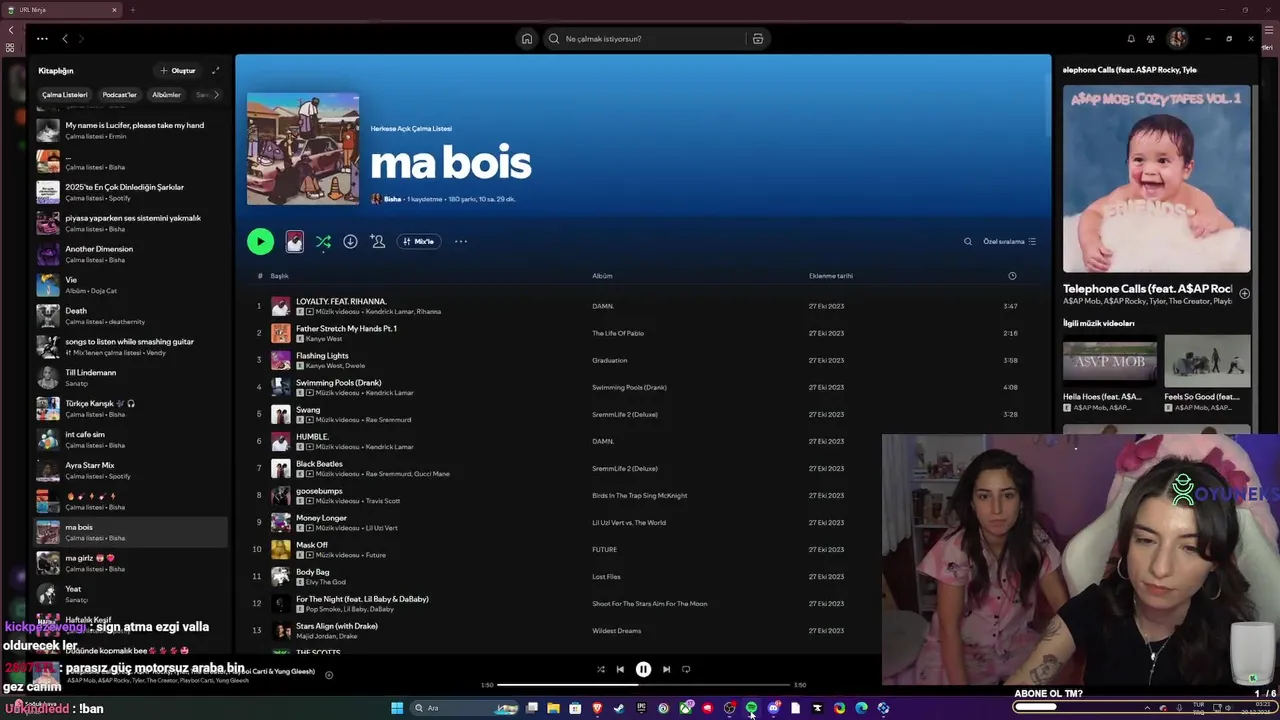Open the notifications bell
Screen dimensions: 1280x720
1131,39
